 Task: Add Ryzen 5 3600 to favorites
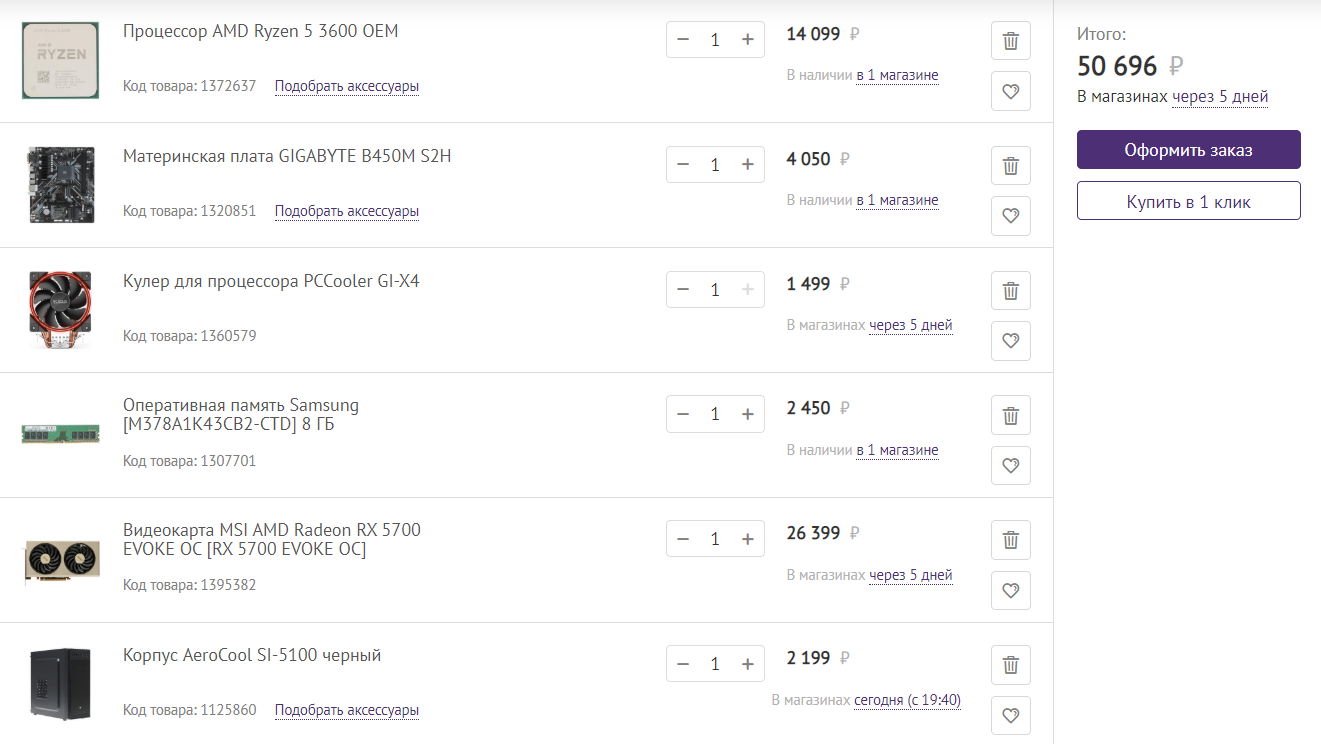1010,91
